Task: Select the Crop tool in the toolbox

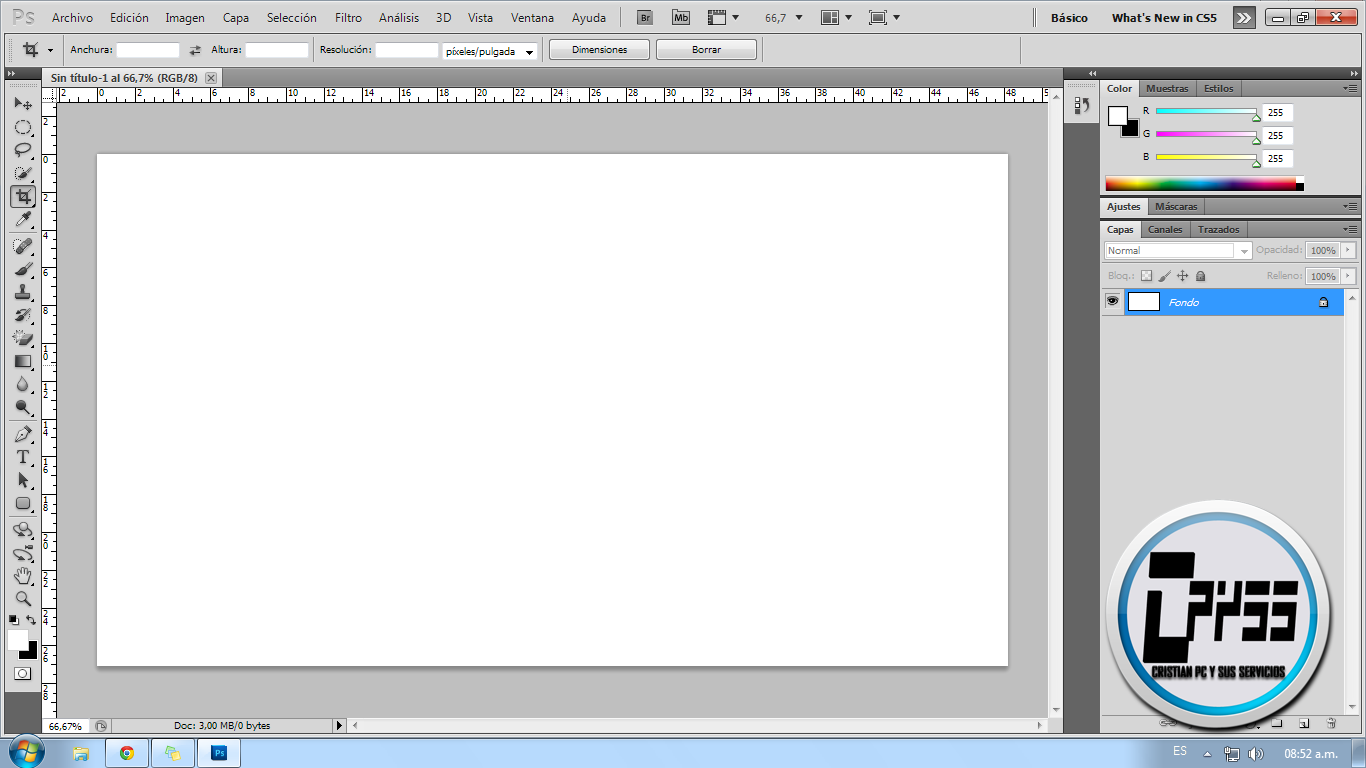Action: [22, 196]
